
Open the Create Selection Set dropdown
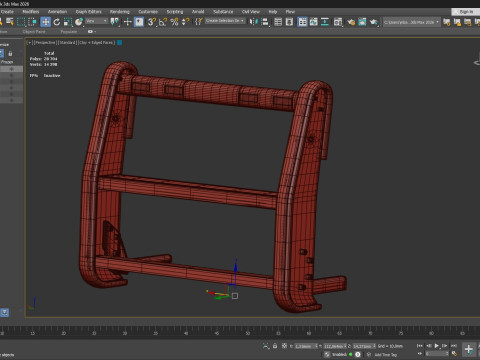click(x=225, y=21)
